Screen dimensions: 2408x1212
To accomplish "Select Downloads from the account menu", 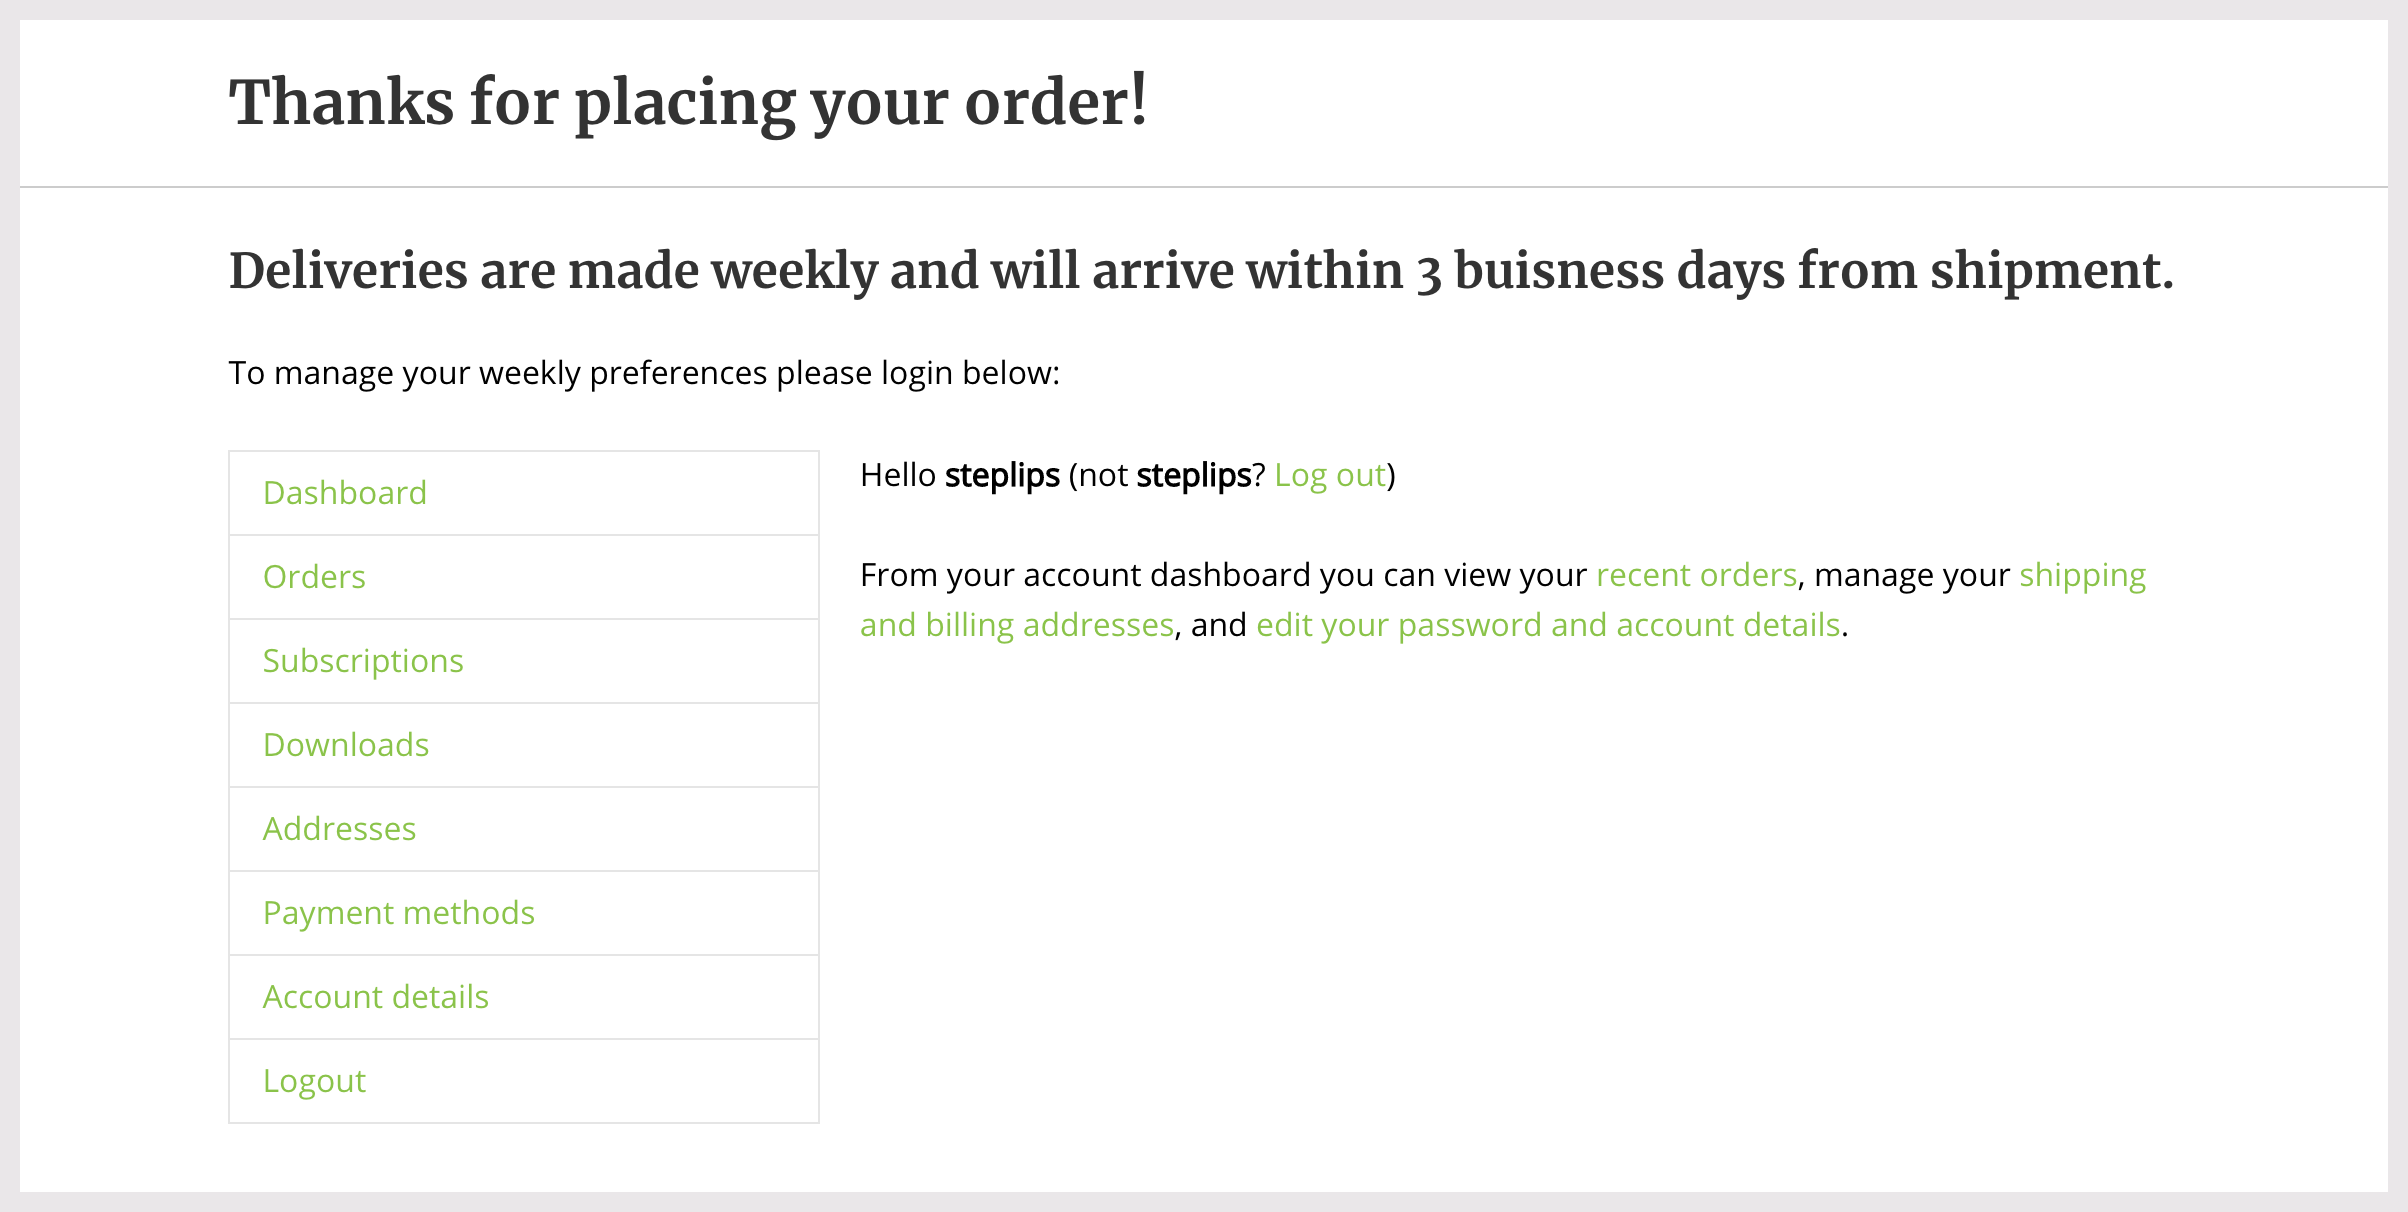I will pos(346,745).
